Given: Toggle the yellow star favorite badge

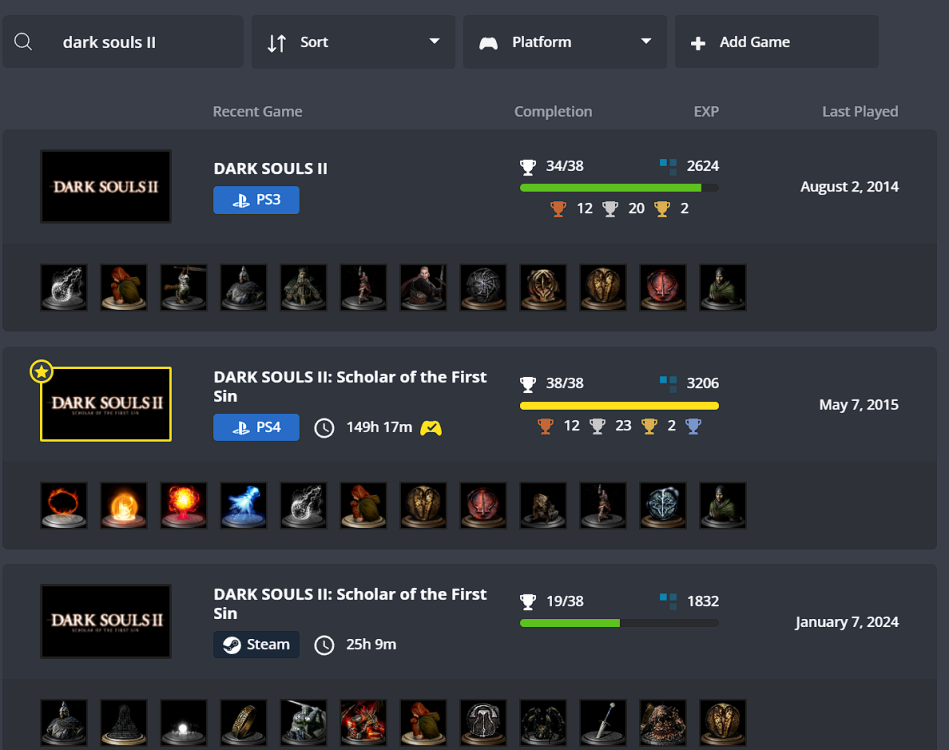Looking at the screenshot, I should (41, 372).
